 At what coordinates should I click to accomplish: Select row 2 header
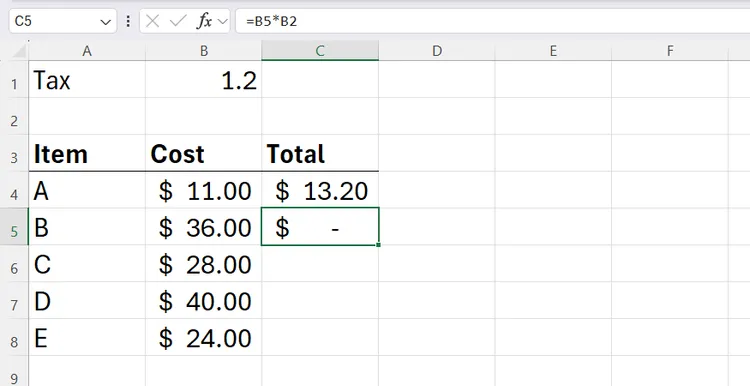[14, 116]
